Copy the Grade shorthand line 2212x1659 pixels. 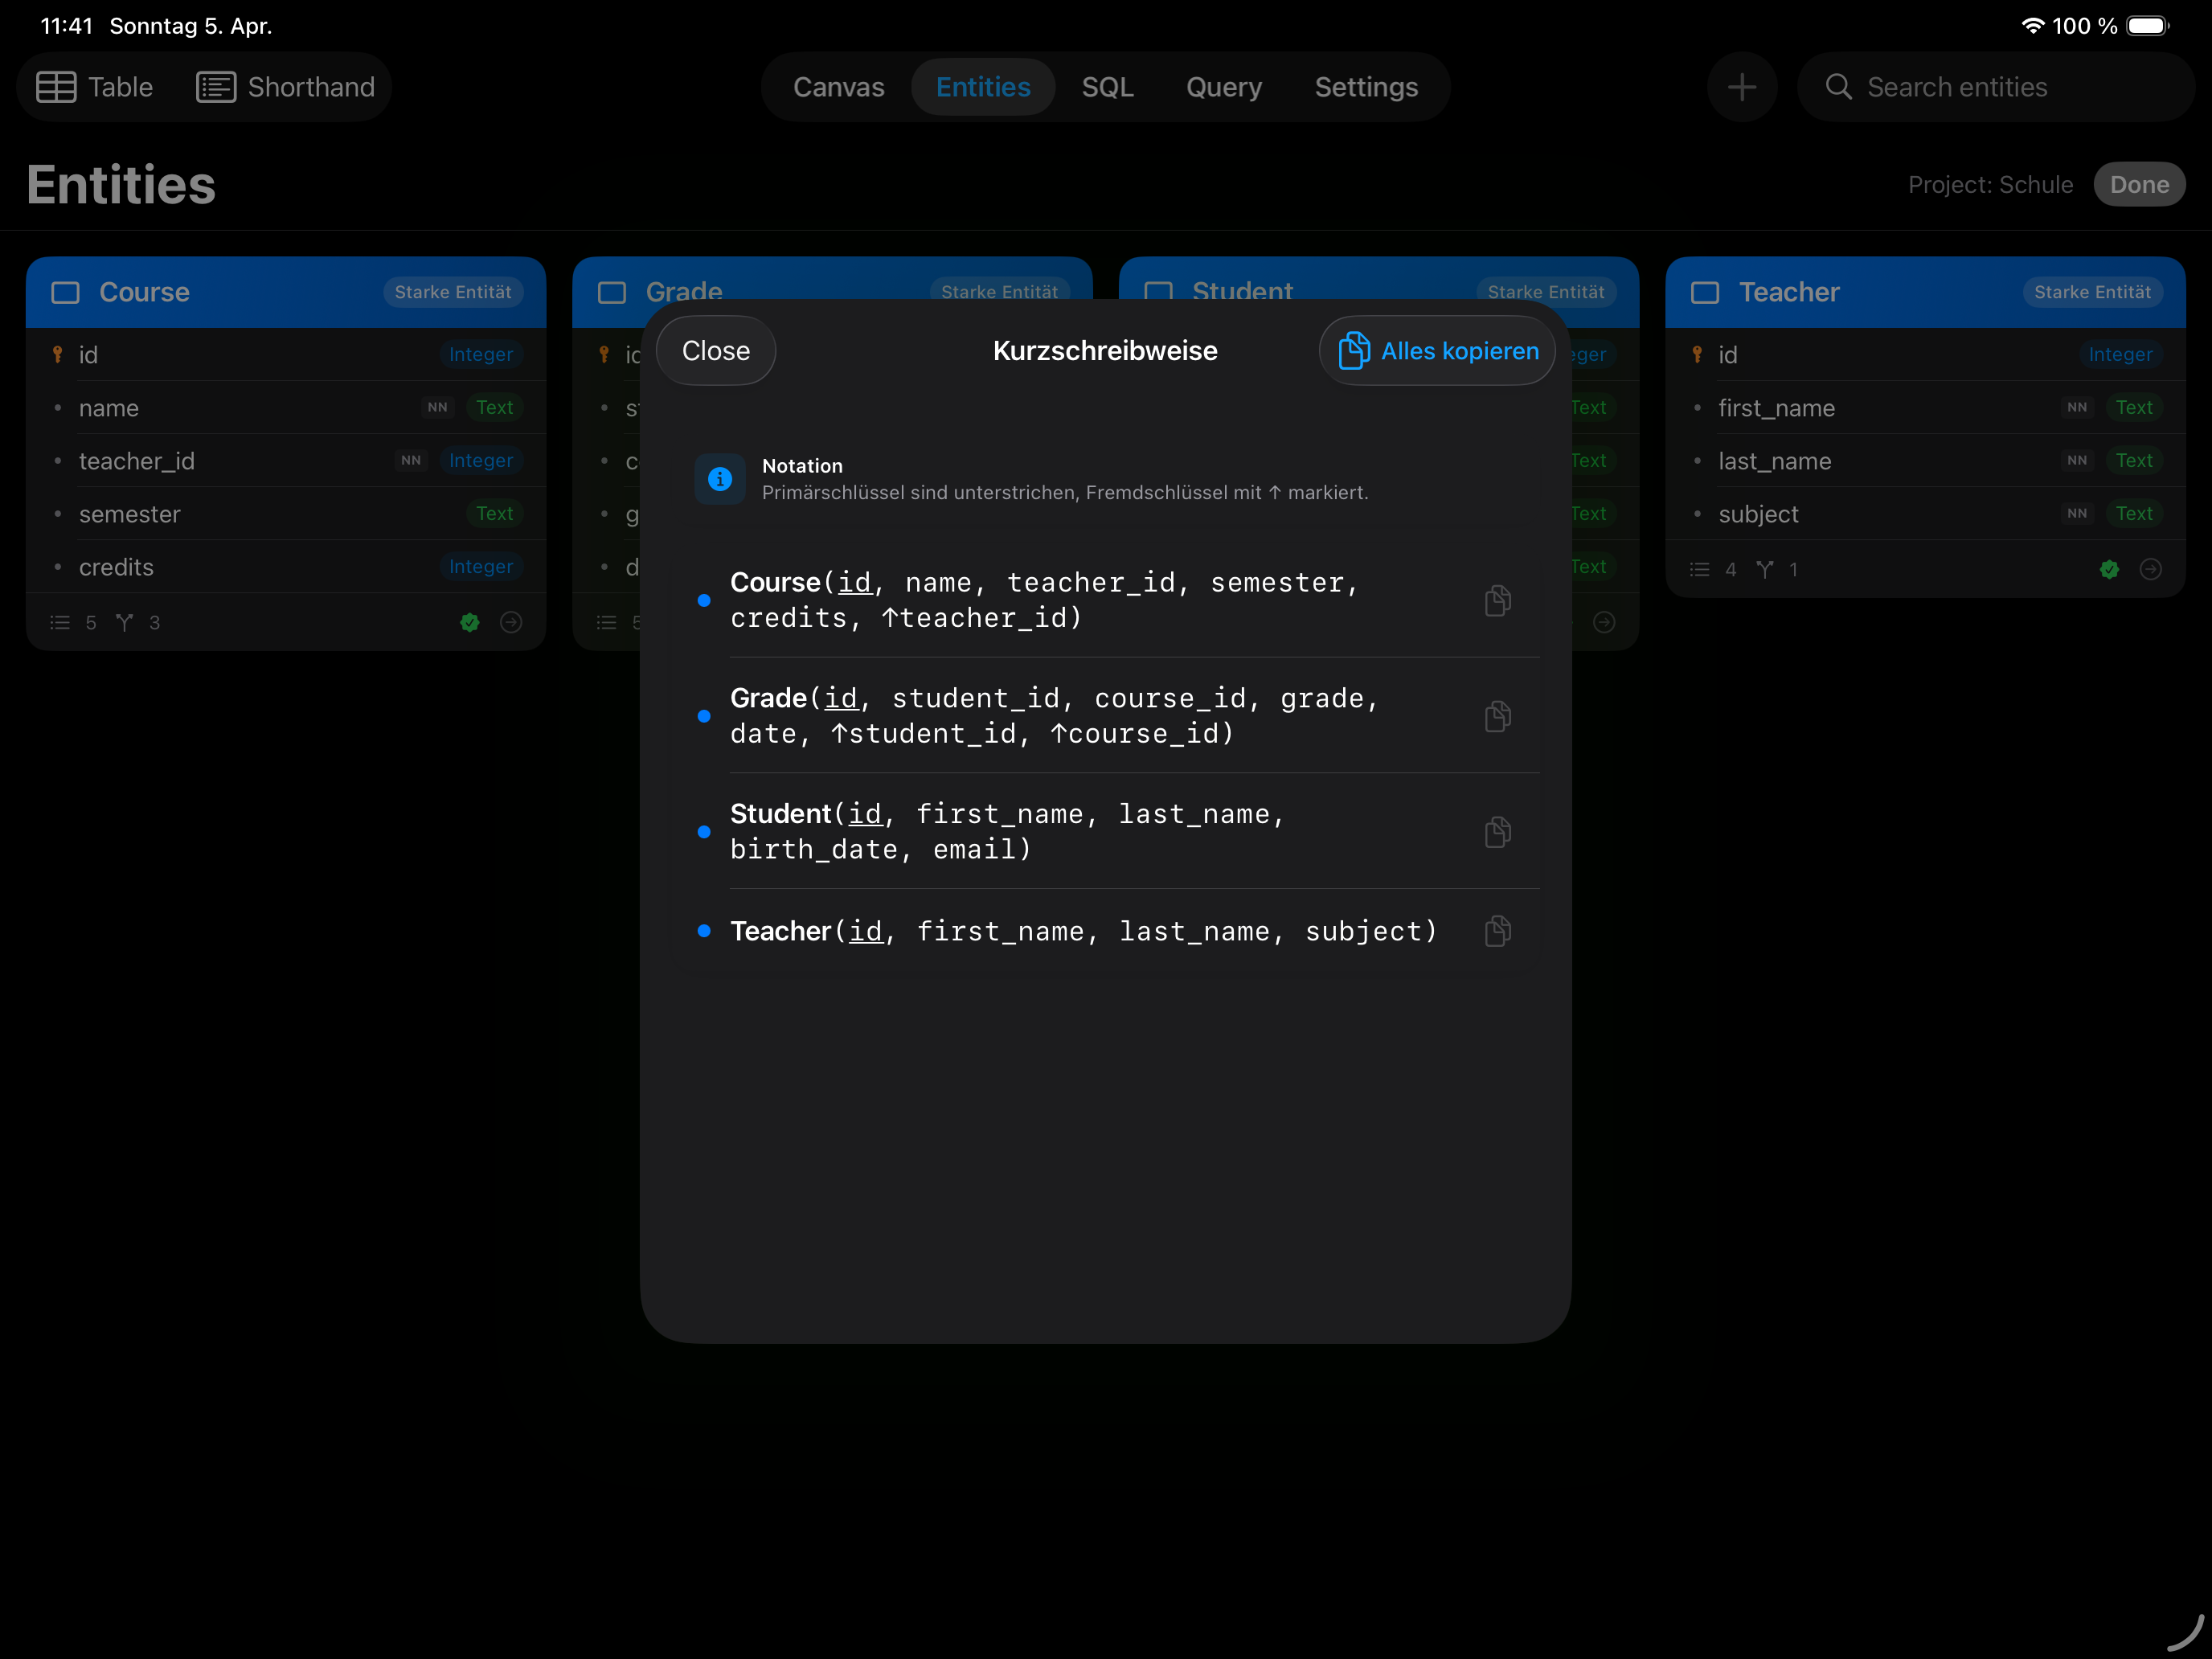click(x=1497, y=716)
